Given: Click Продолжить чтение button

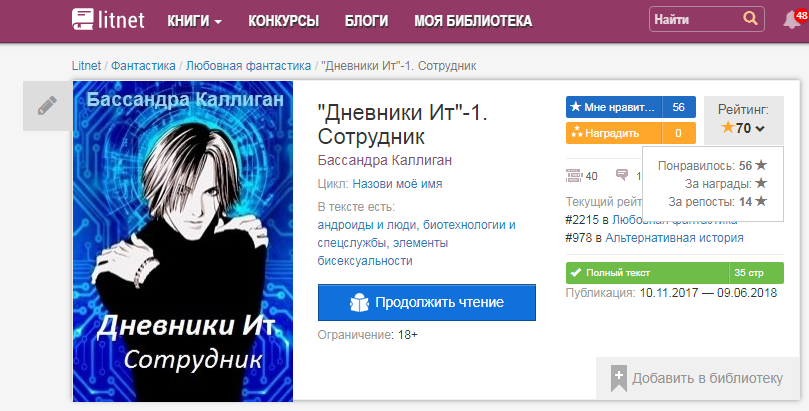Looking at the screenshot, I should [427, 302].
